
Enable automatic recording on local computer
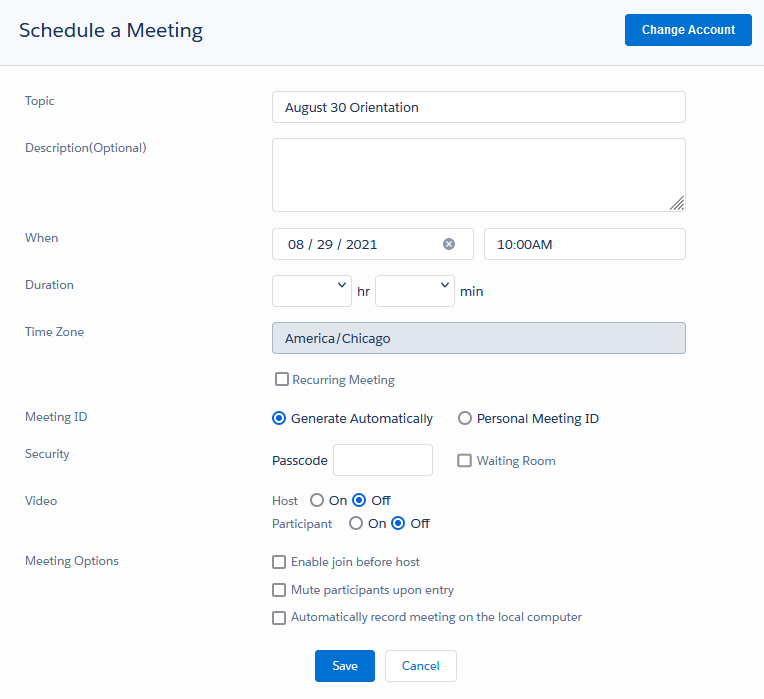pos(279,618)
